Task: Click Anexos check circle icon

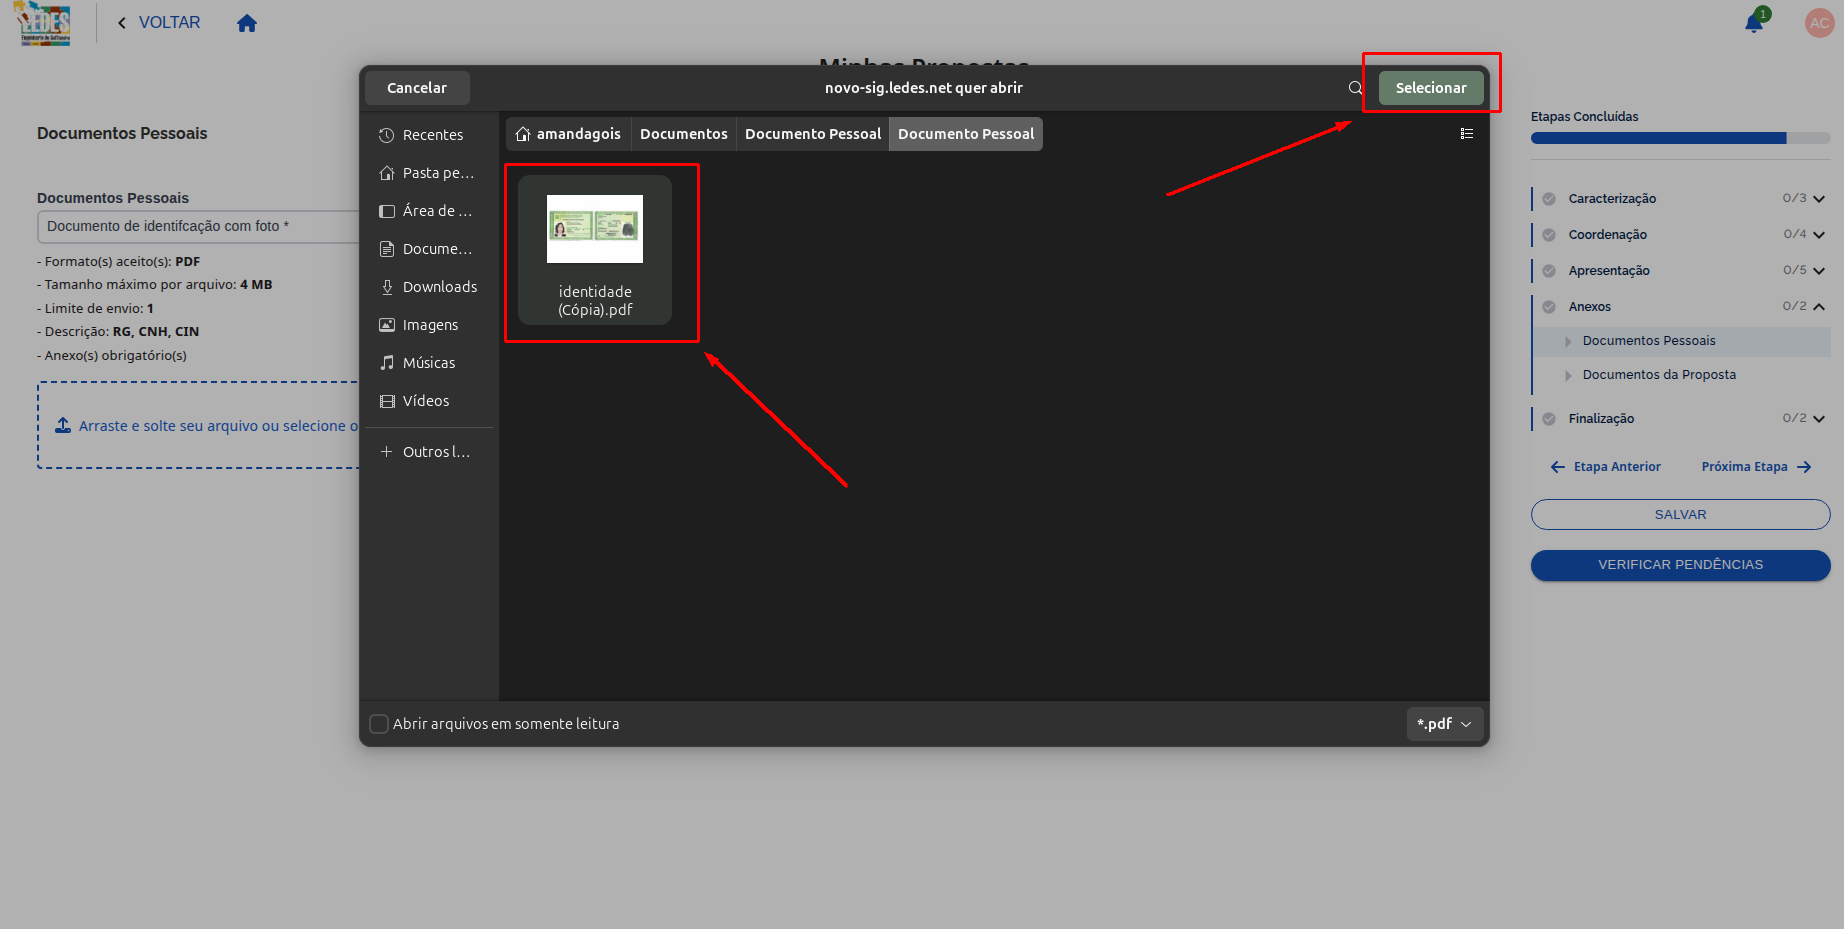Action: tap(1549, 307)
